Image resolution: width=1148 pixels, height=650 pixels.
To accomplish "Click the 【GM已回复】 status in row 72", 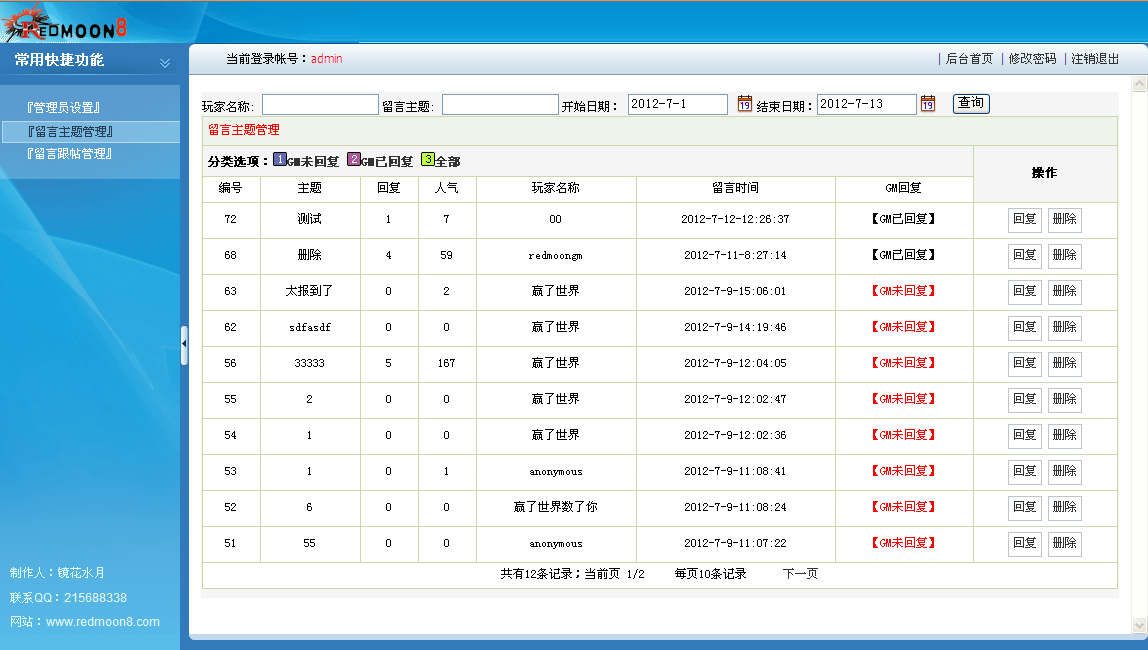I will (x=903, y=219).
